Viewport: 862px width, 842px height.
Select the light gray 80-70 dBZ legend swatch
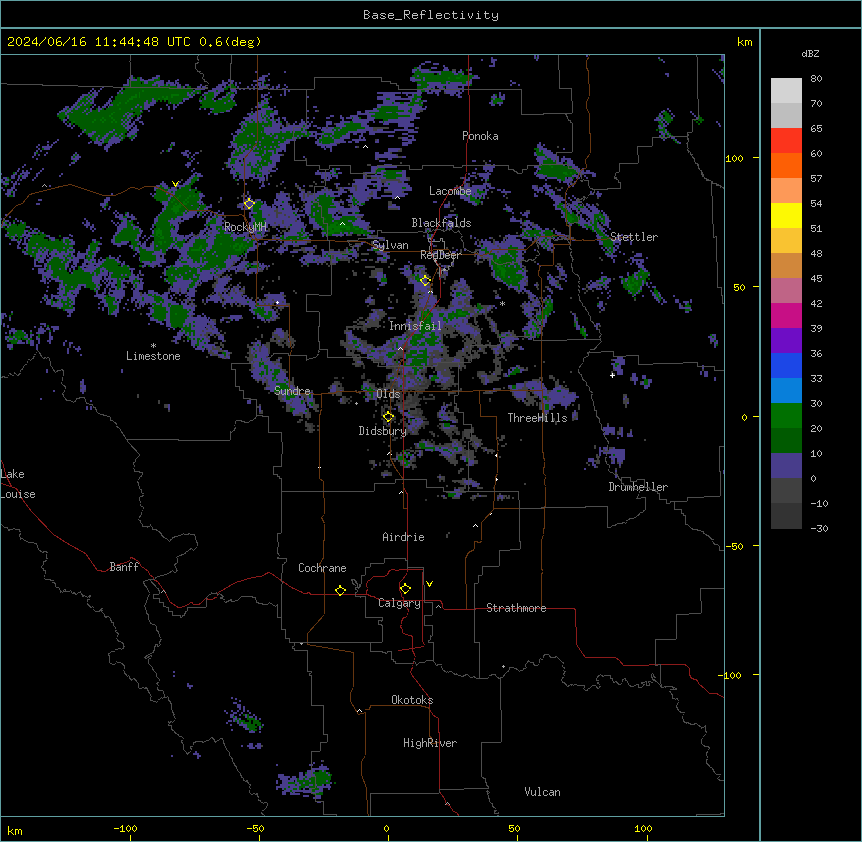[x=786, y=91]
